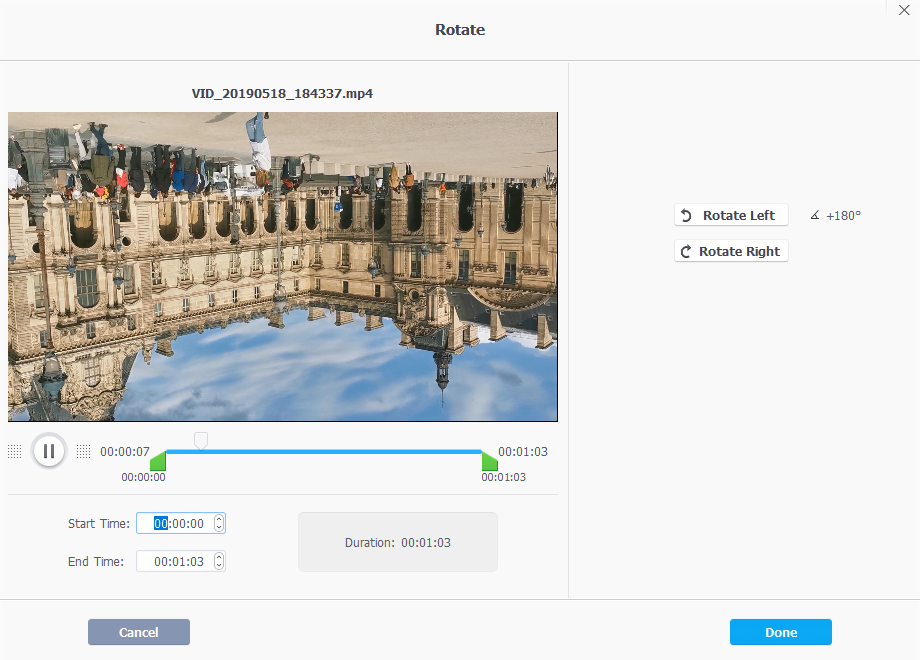
Task: Click the dotted icon right of pause
Action: [83, 452]
